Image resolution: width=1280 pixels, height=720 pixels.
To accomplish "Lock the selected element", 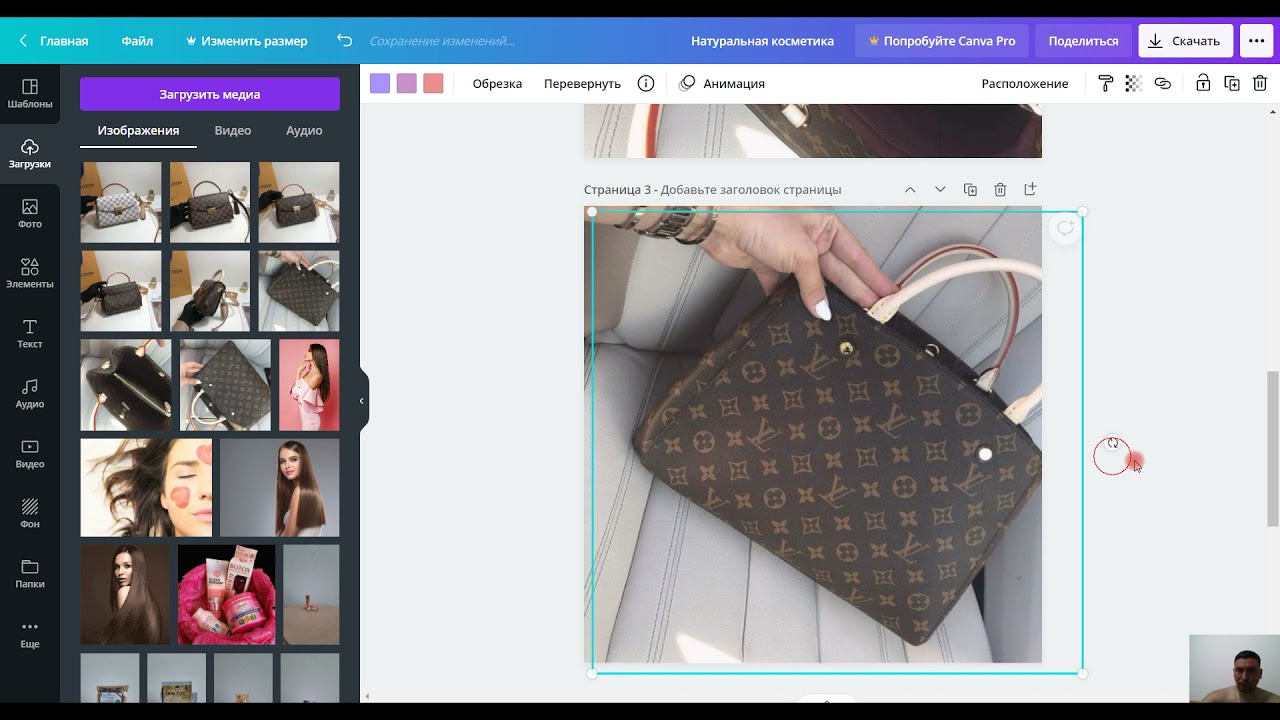I will (1203, 83).
